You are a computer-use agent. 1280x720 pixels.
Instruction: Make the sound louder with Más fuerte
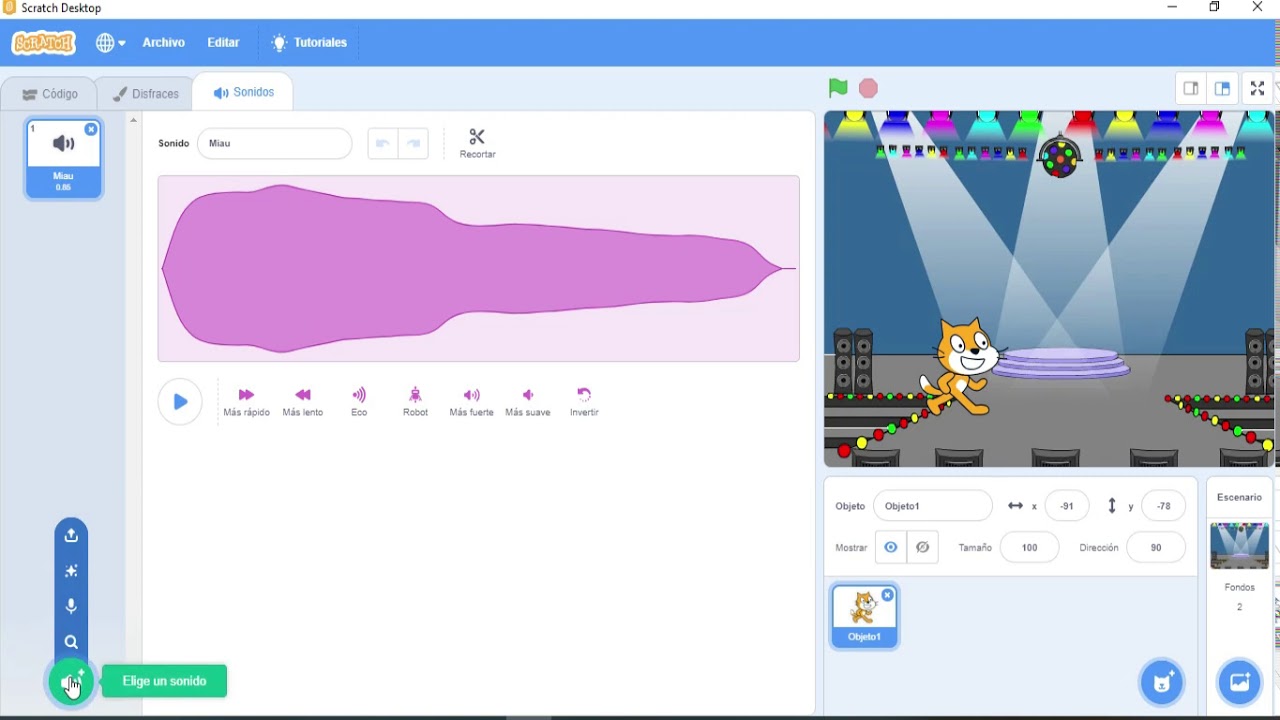tap(471, 401)
